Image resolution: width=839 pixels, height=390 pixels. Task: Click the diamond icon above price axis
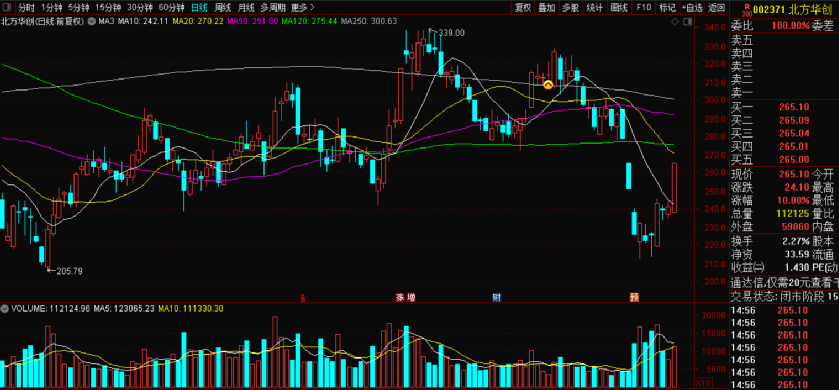coord(675,22)
